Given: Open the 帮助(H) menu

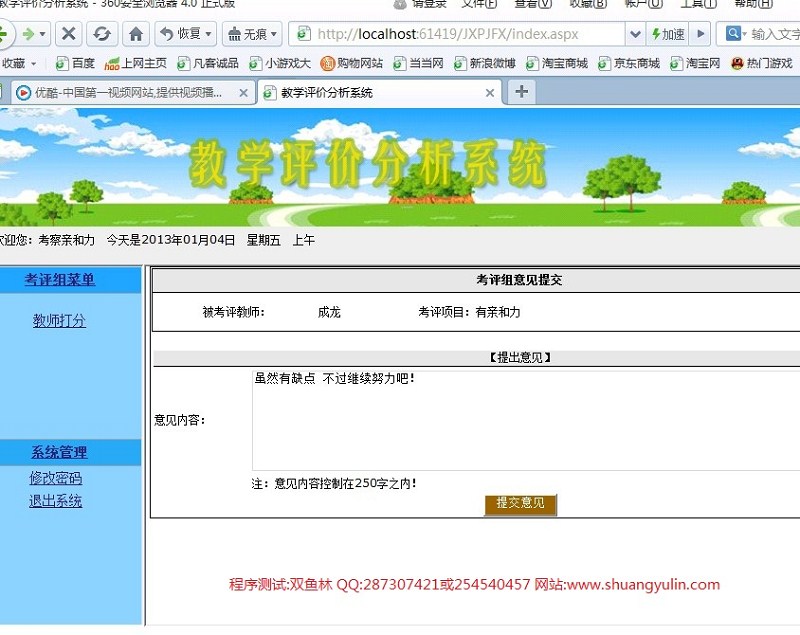Looking at the screenshot, I should [x=753, y=4].
